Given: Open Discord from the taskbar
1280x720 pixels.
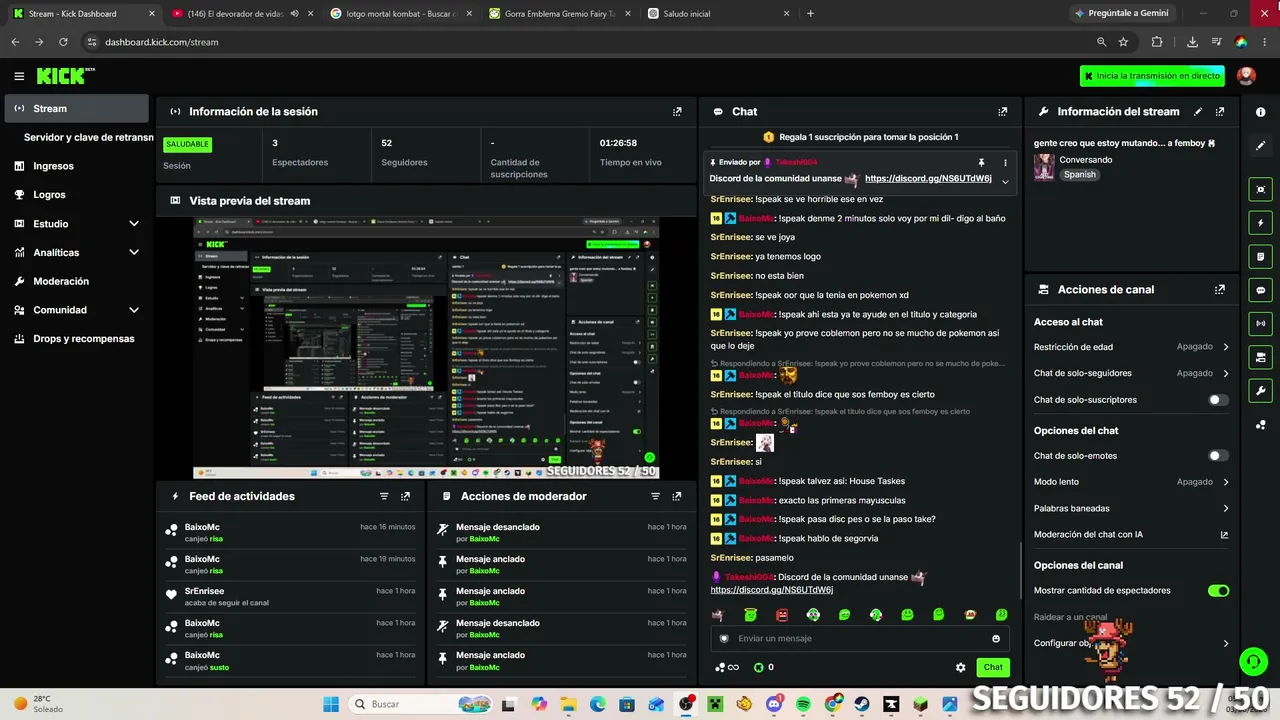Looking at the screenshot, I should coord(774,704).
